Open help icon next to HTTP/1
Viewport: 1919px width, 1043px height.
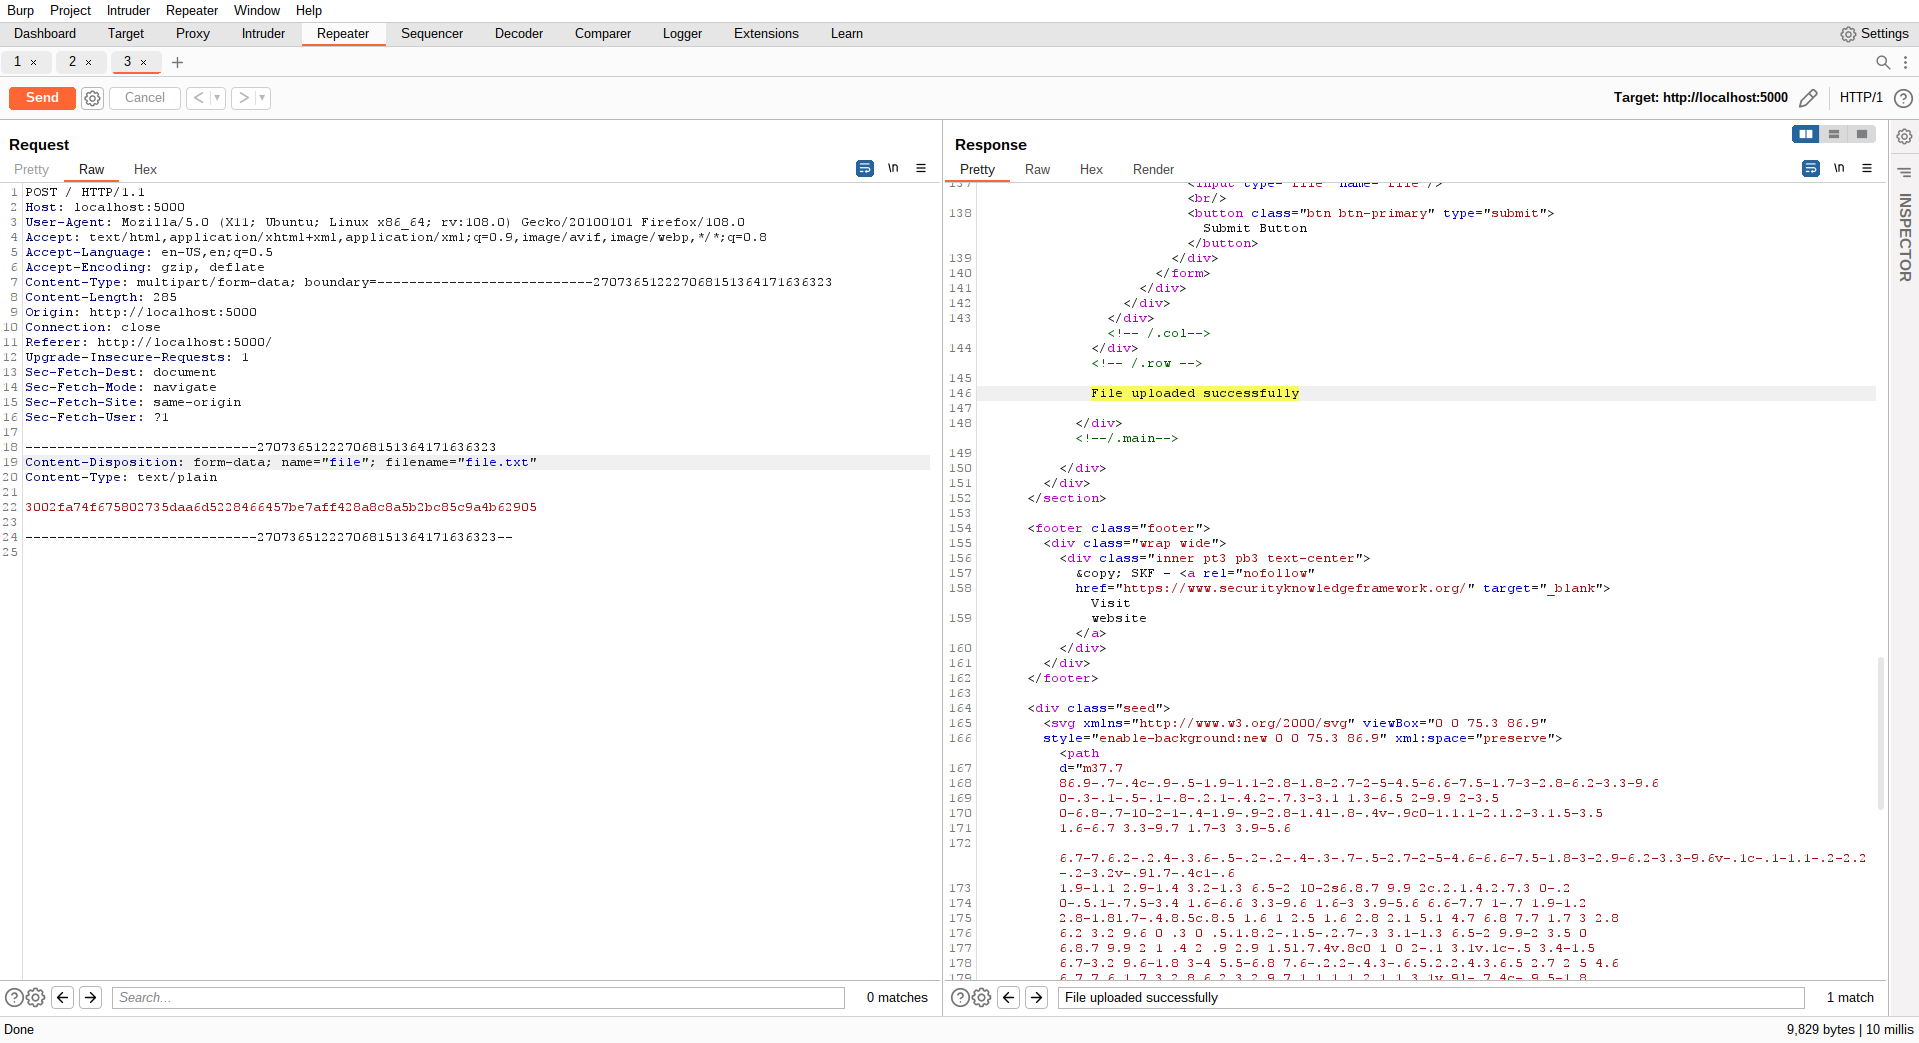click(x=1904, y=98)
